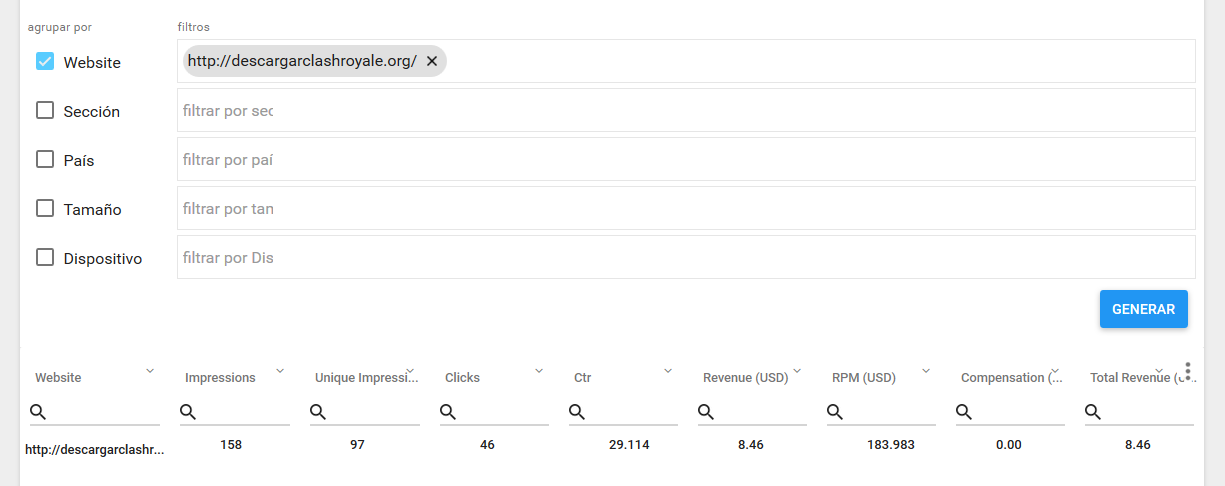Click the search icon under Revenue (USD) column
1225x486 pixels.
click(706, 412)
